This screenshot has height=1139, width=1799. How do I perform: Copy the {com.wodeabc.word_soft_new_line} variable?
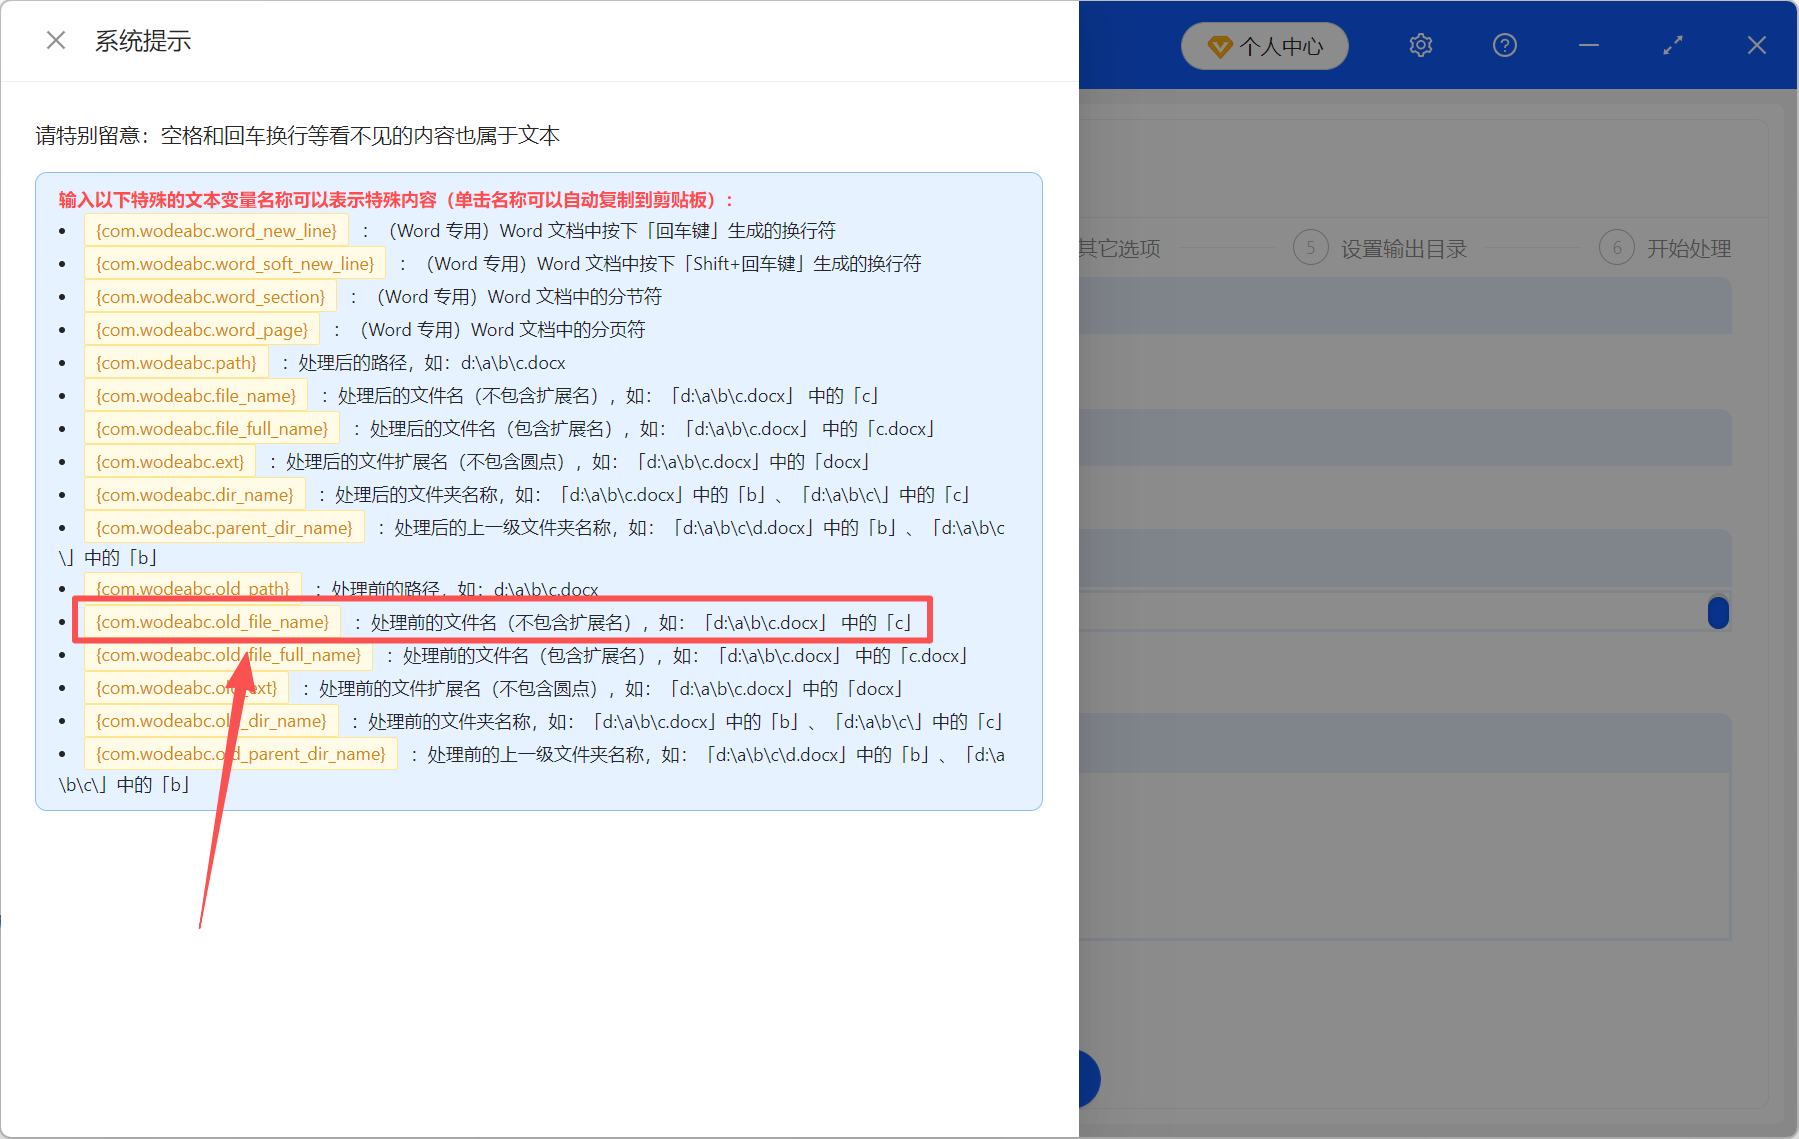tap(233, 263)
